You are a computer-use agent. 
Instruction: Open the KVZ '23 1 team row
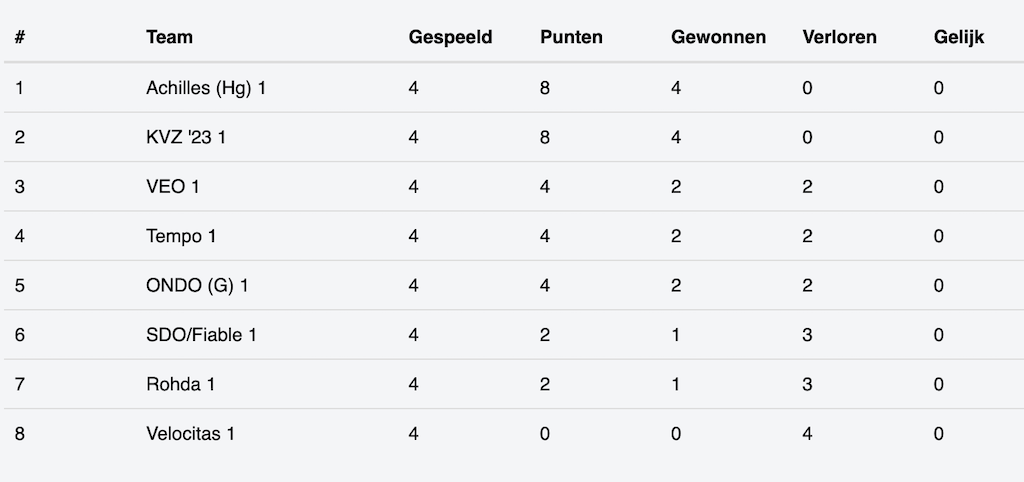(186, 137)
